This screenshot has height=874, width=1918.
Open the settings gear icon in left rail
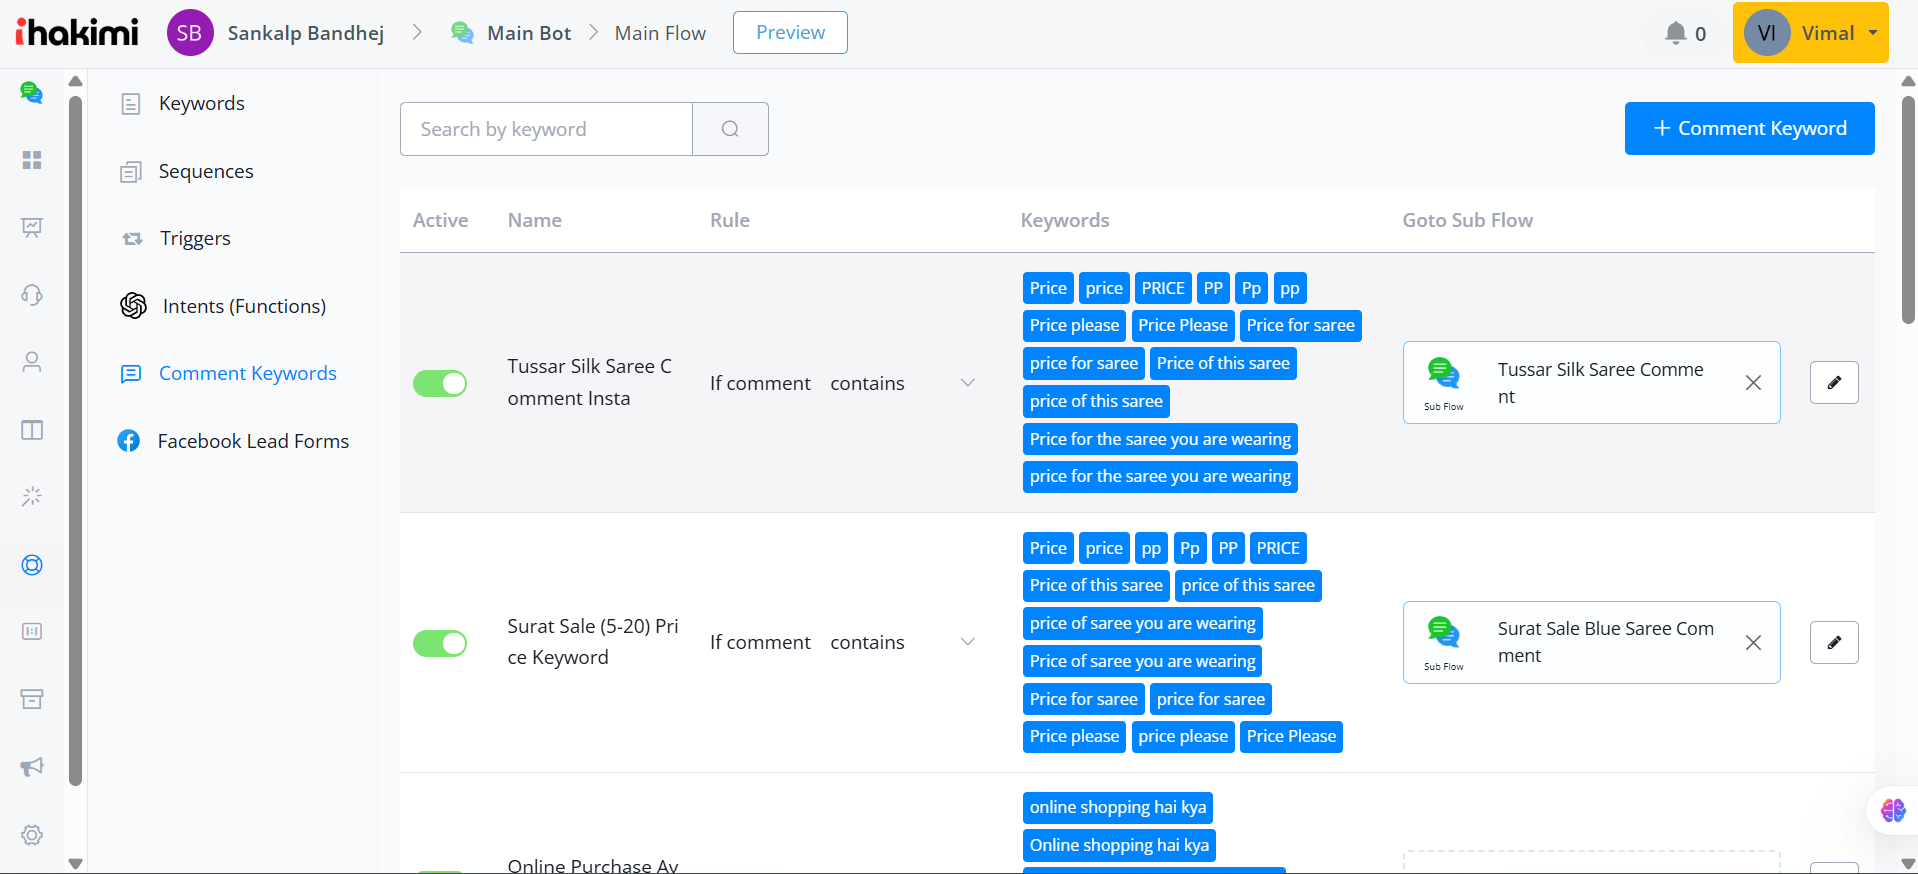point(32,834)
